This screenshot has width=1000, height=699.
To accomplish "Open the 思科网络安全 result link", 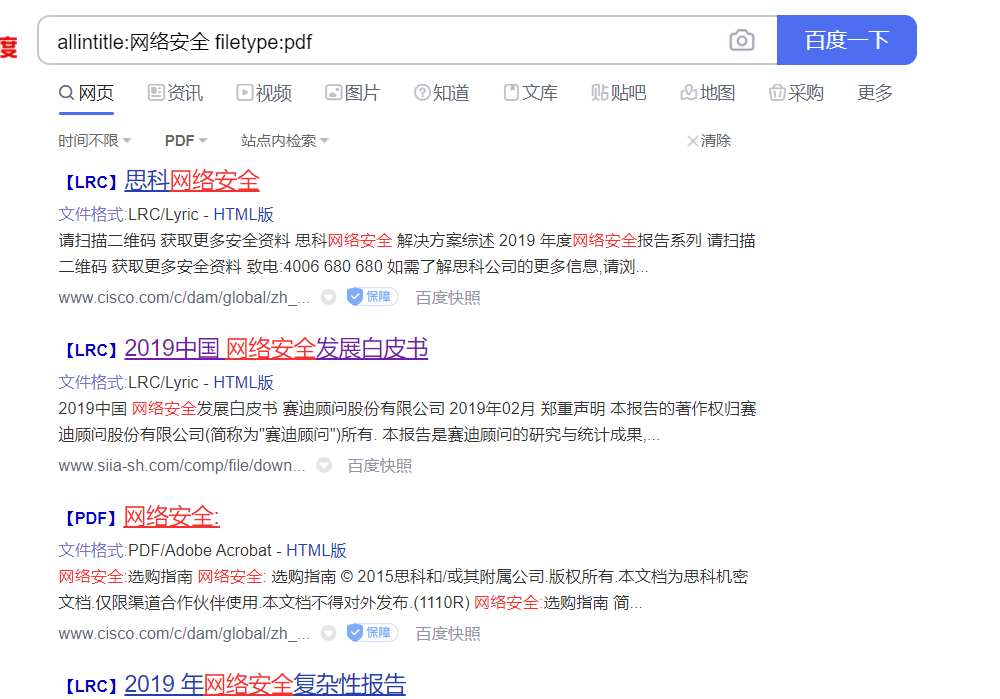I will (191, 180).
